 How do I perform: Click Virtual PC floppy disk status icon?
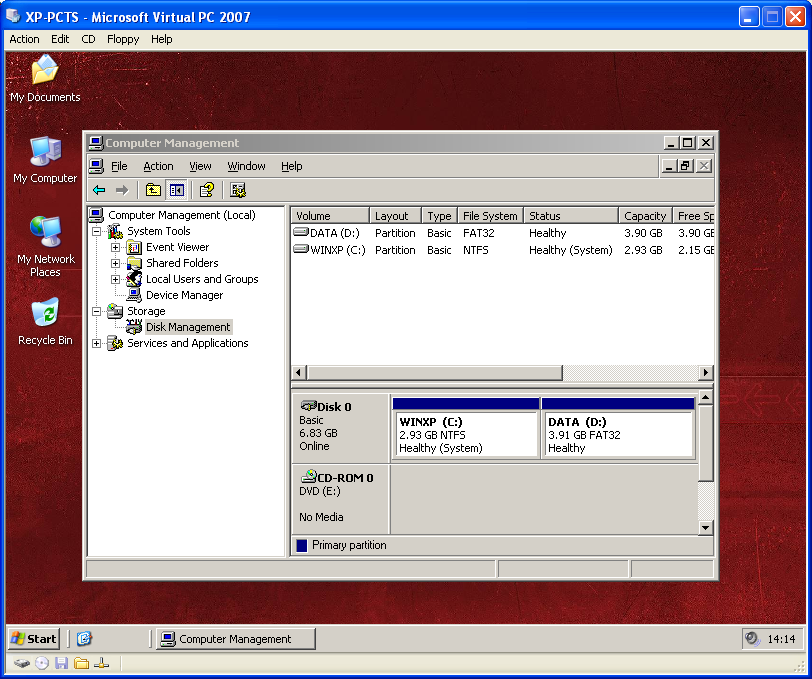pos(62,663)
